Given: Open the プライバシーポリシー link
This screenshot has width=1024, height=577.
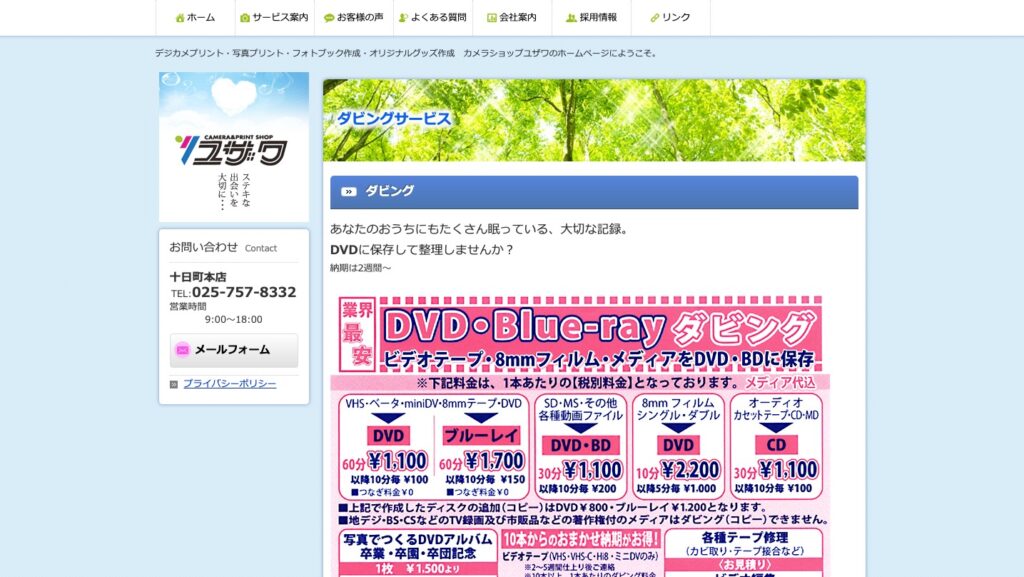Looking at the screenshot, I should pos(229,384).
